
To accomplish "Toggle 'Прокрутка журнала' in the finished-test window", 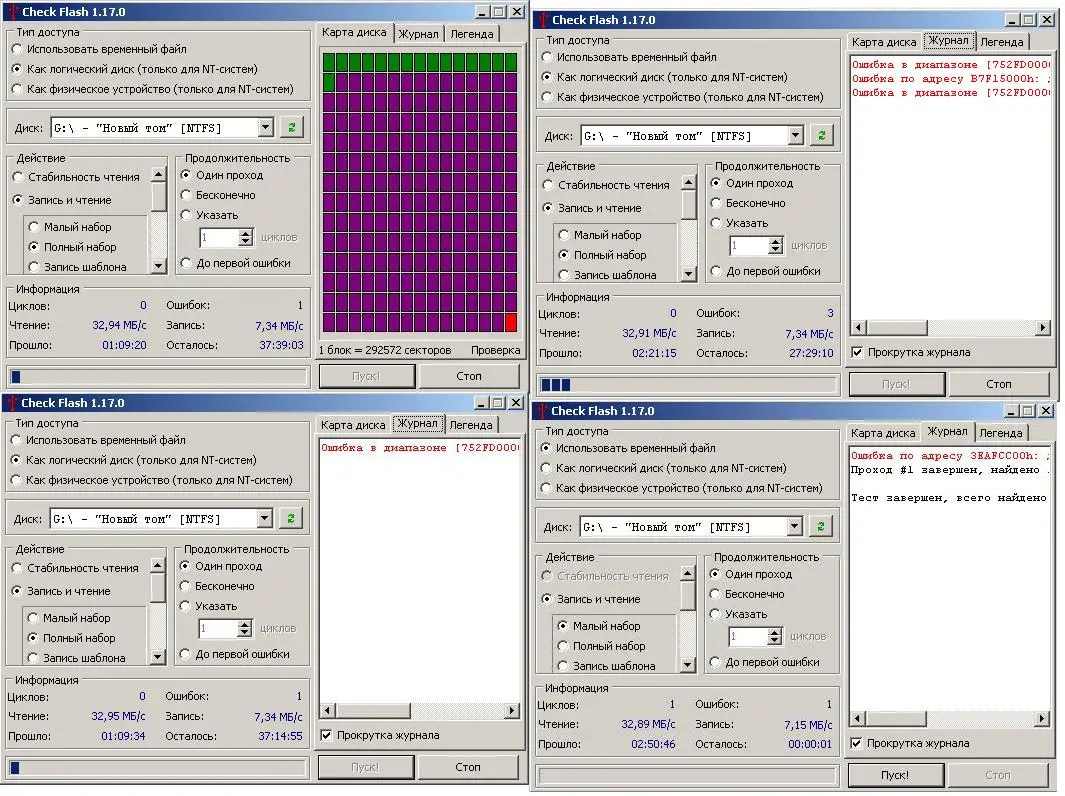I will pos(856,744).
